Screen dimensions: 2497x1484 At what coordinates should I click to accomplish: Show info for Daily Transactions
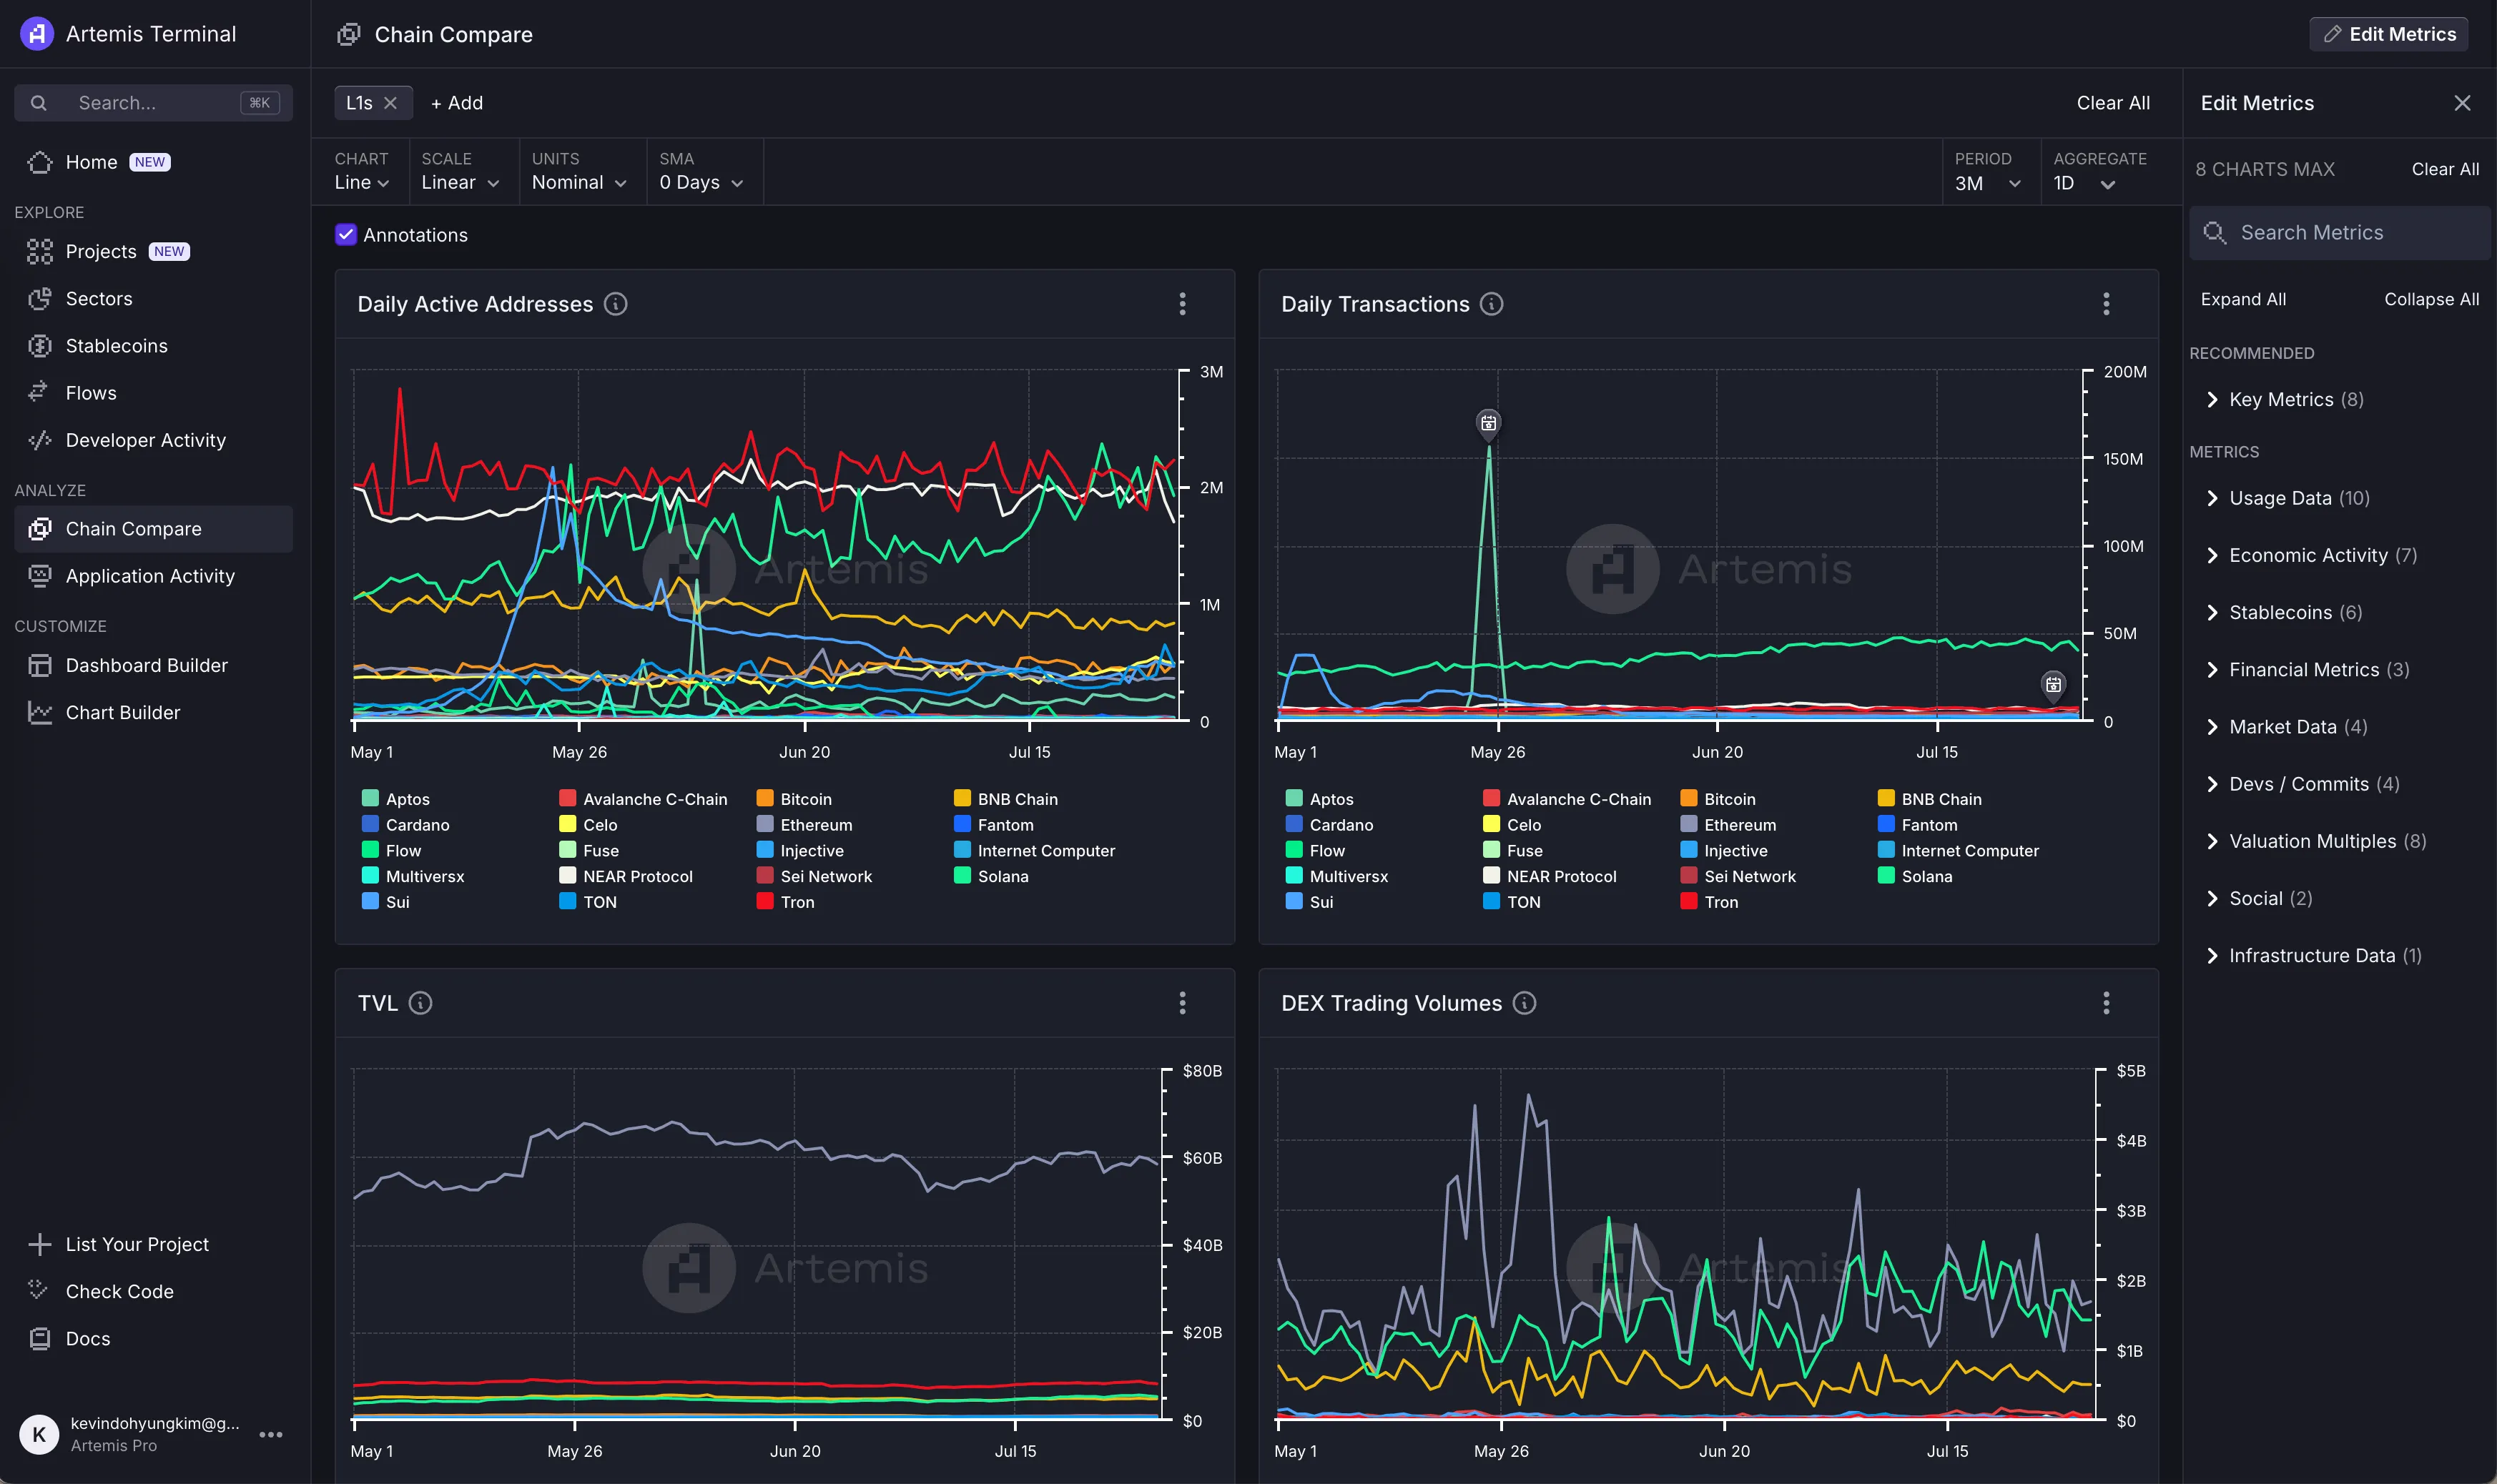[1492, 304]
